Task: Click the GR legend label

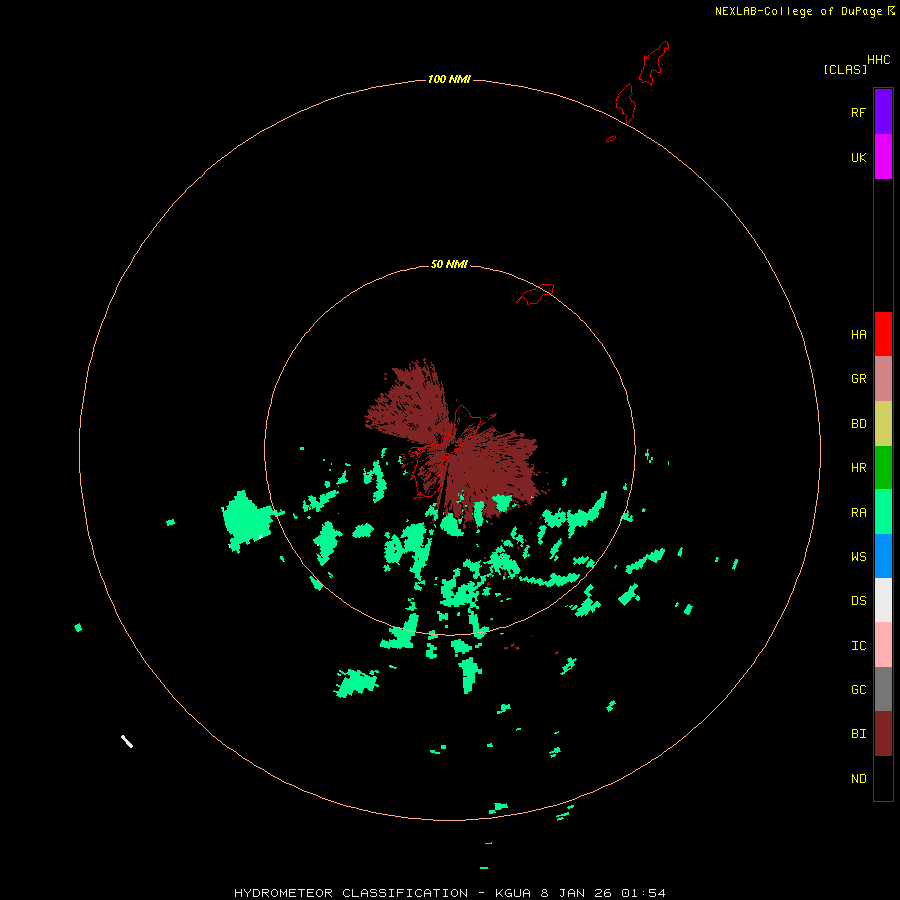Action: click(858, 379)
